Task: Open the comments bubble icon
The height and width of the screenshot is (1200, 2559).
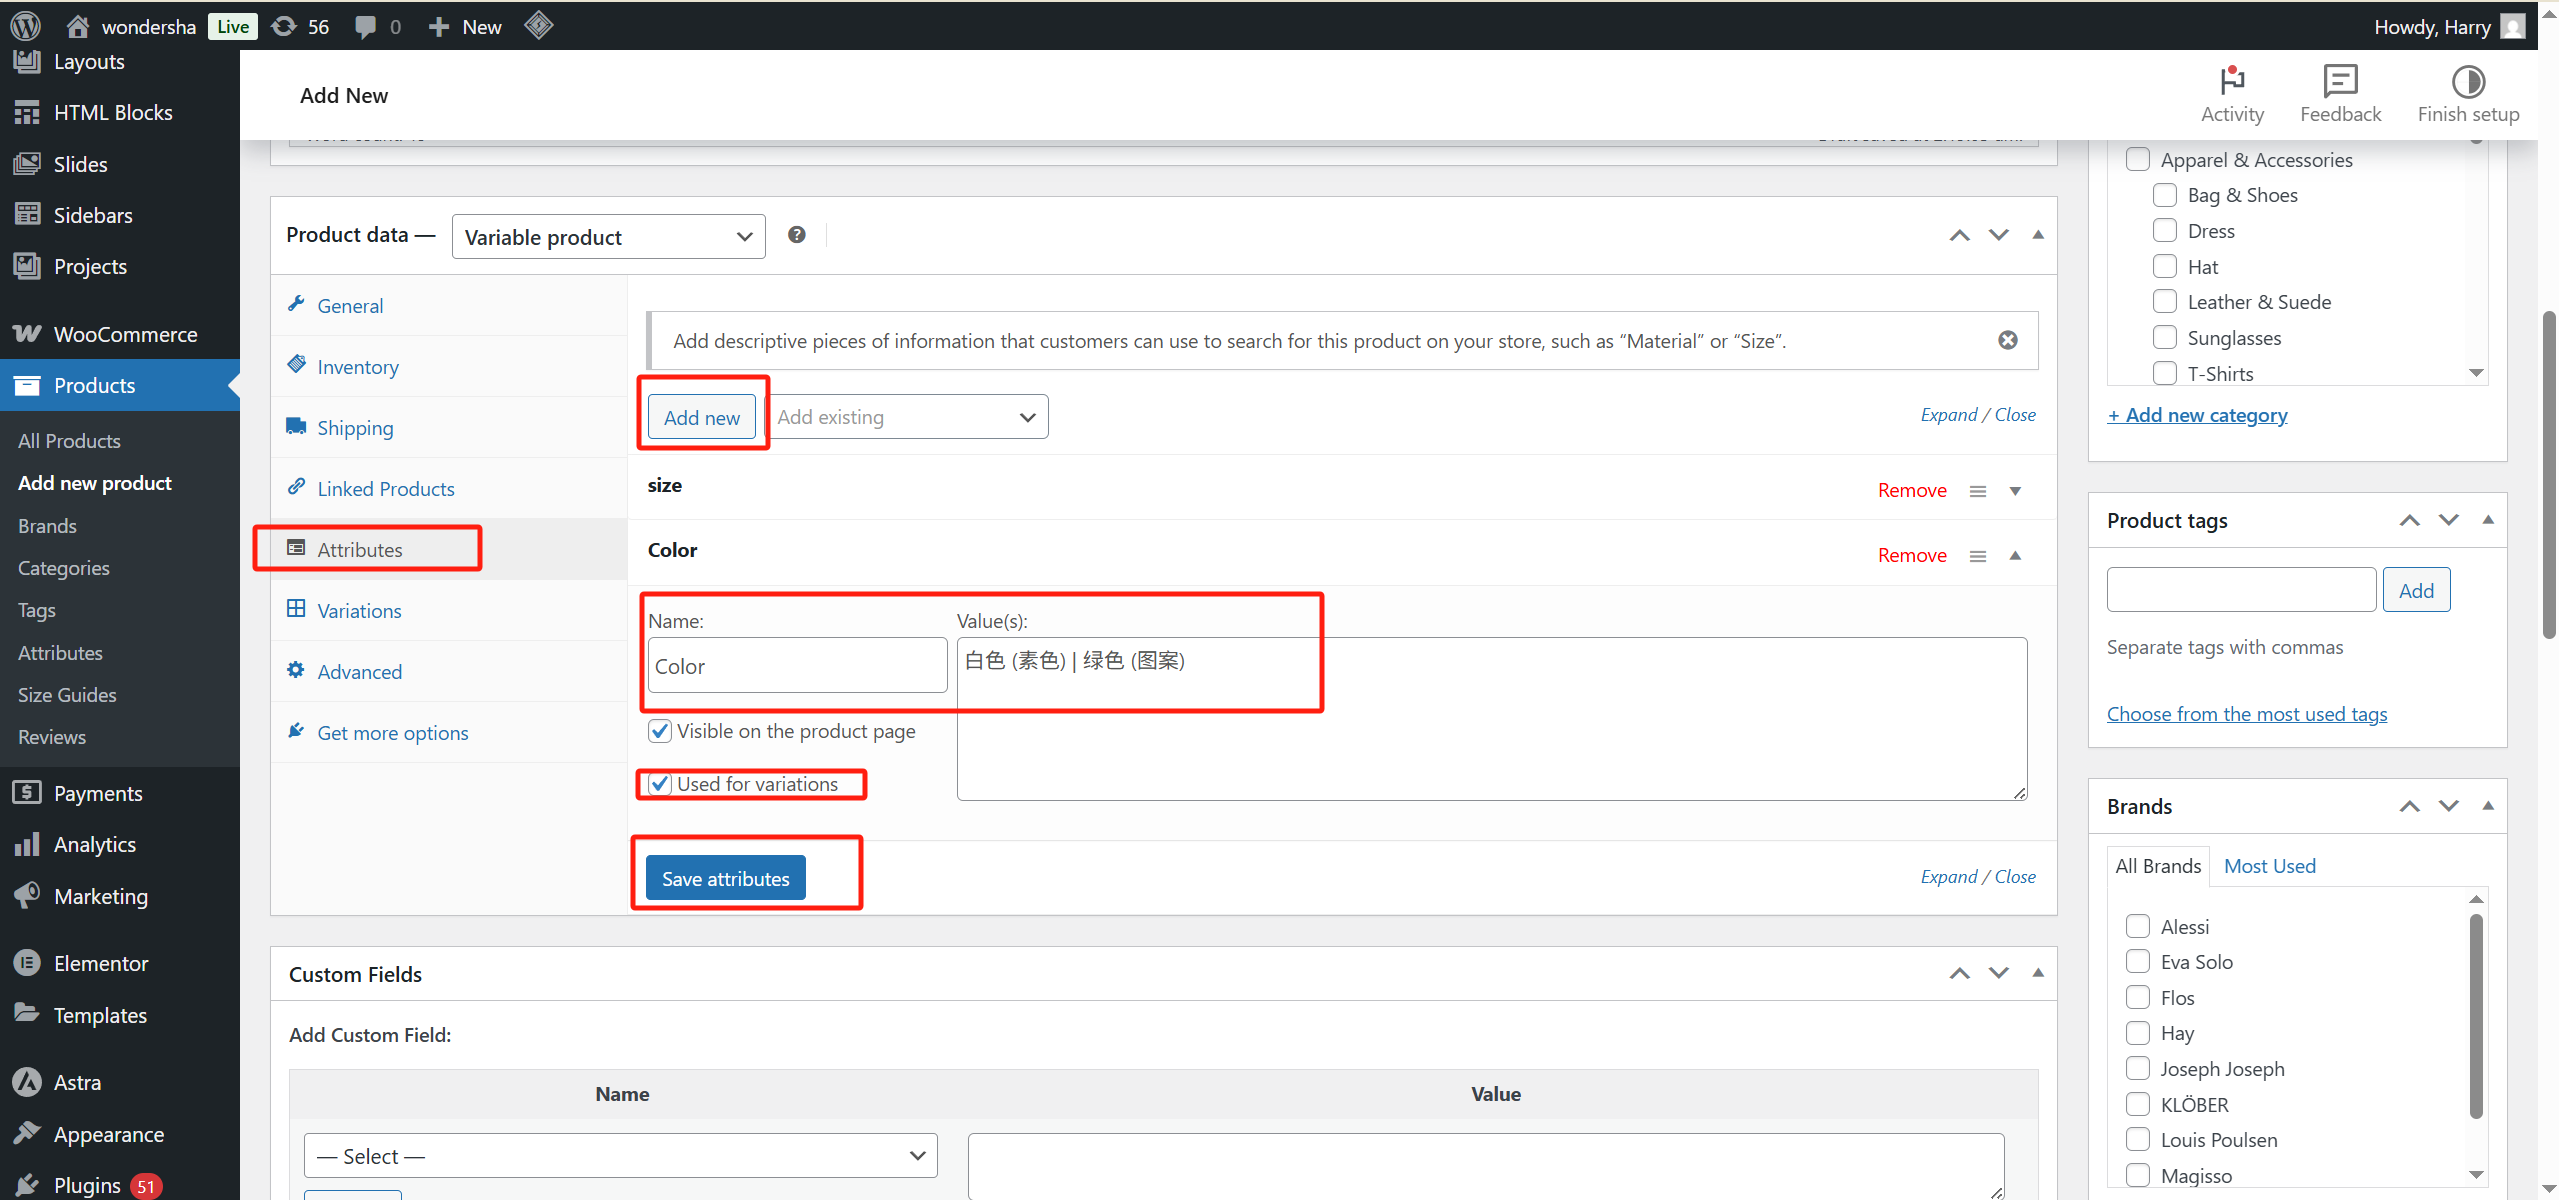Action: (366, 26)
